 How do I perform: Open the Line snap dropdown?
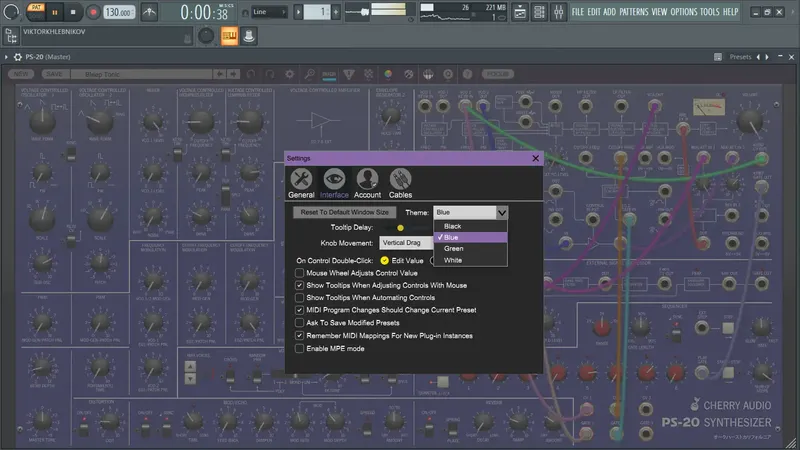[x=268, y=12]
